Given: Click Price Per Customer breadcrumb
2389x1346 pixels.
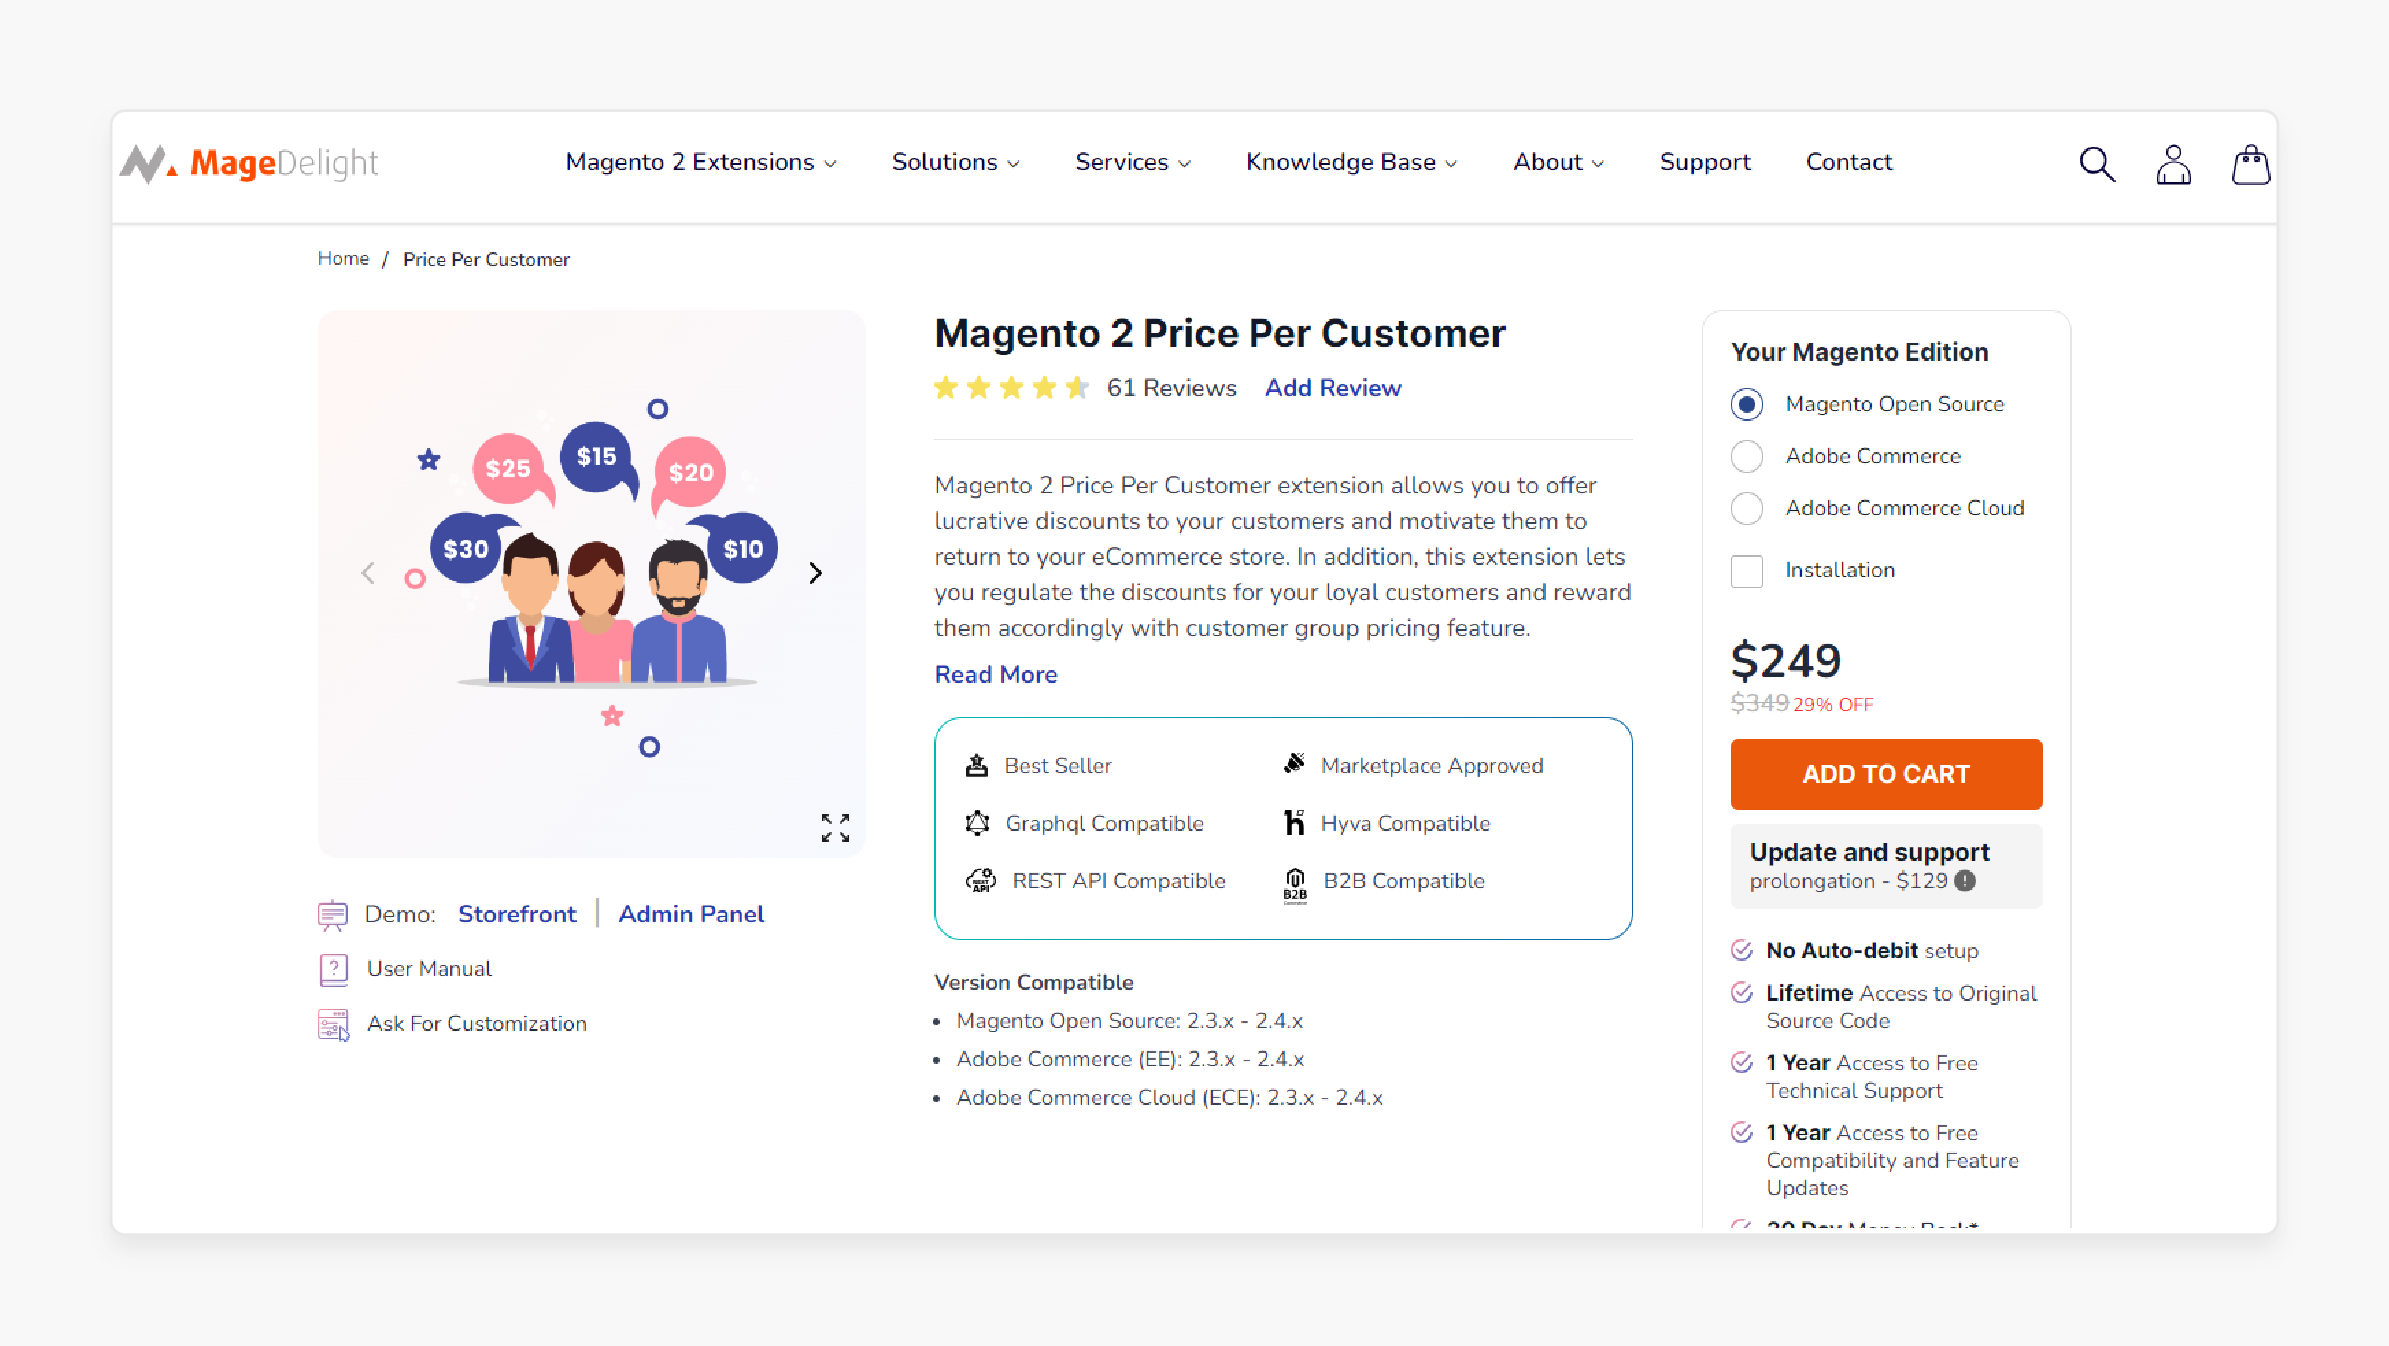Looking at the screenshot, I should [486, 259].
